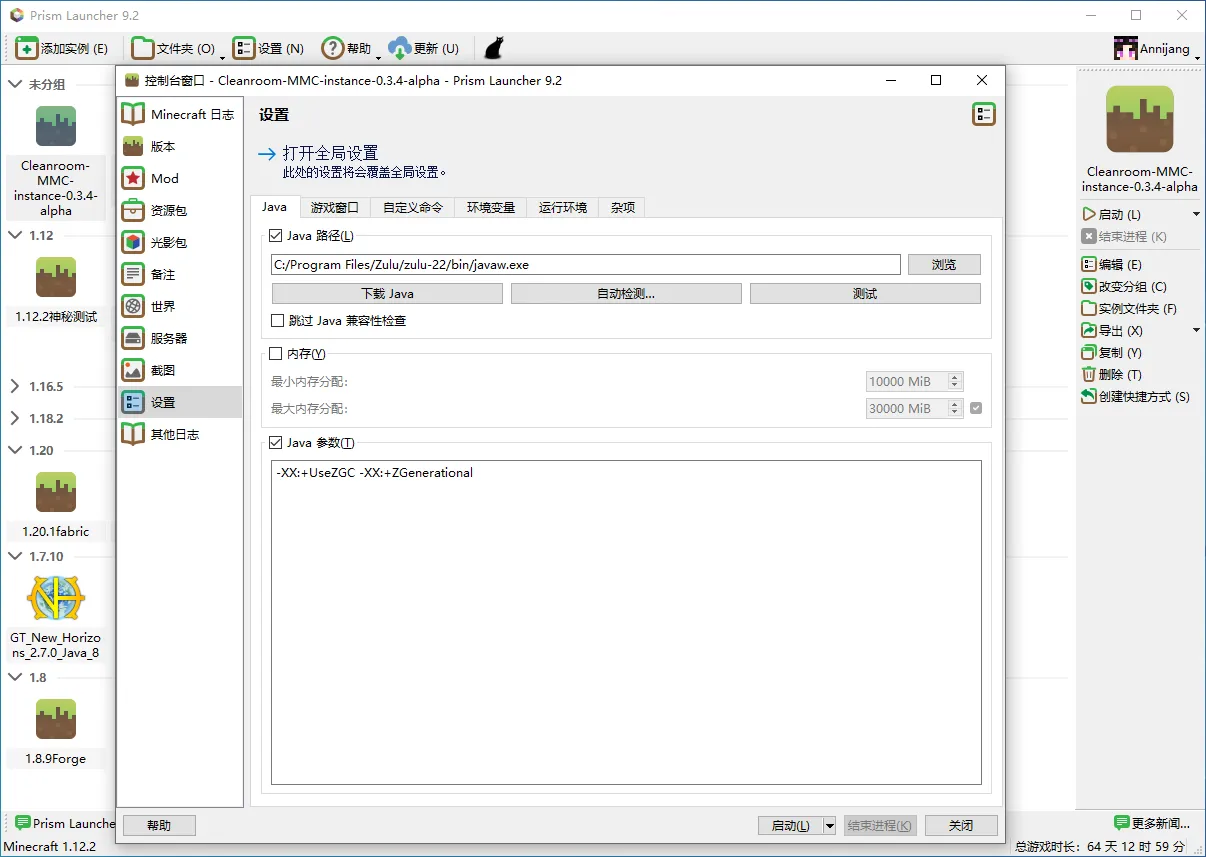Click 编辑 (E) in right panel
1206x857 pixels.
1112,264
